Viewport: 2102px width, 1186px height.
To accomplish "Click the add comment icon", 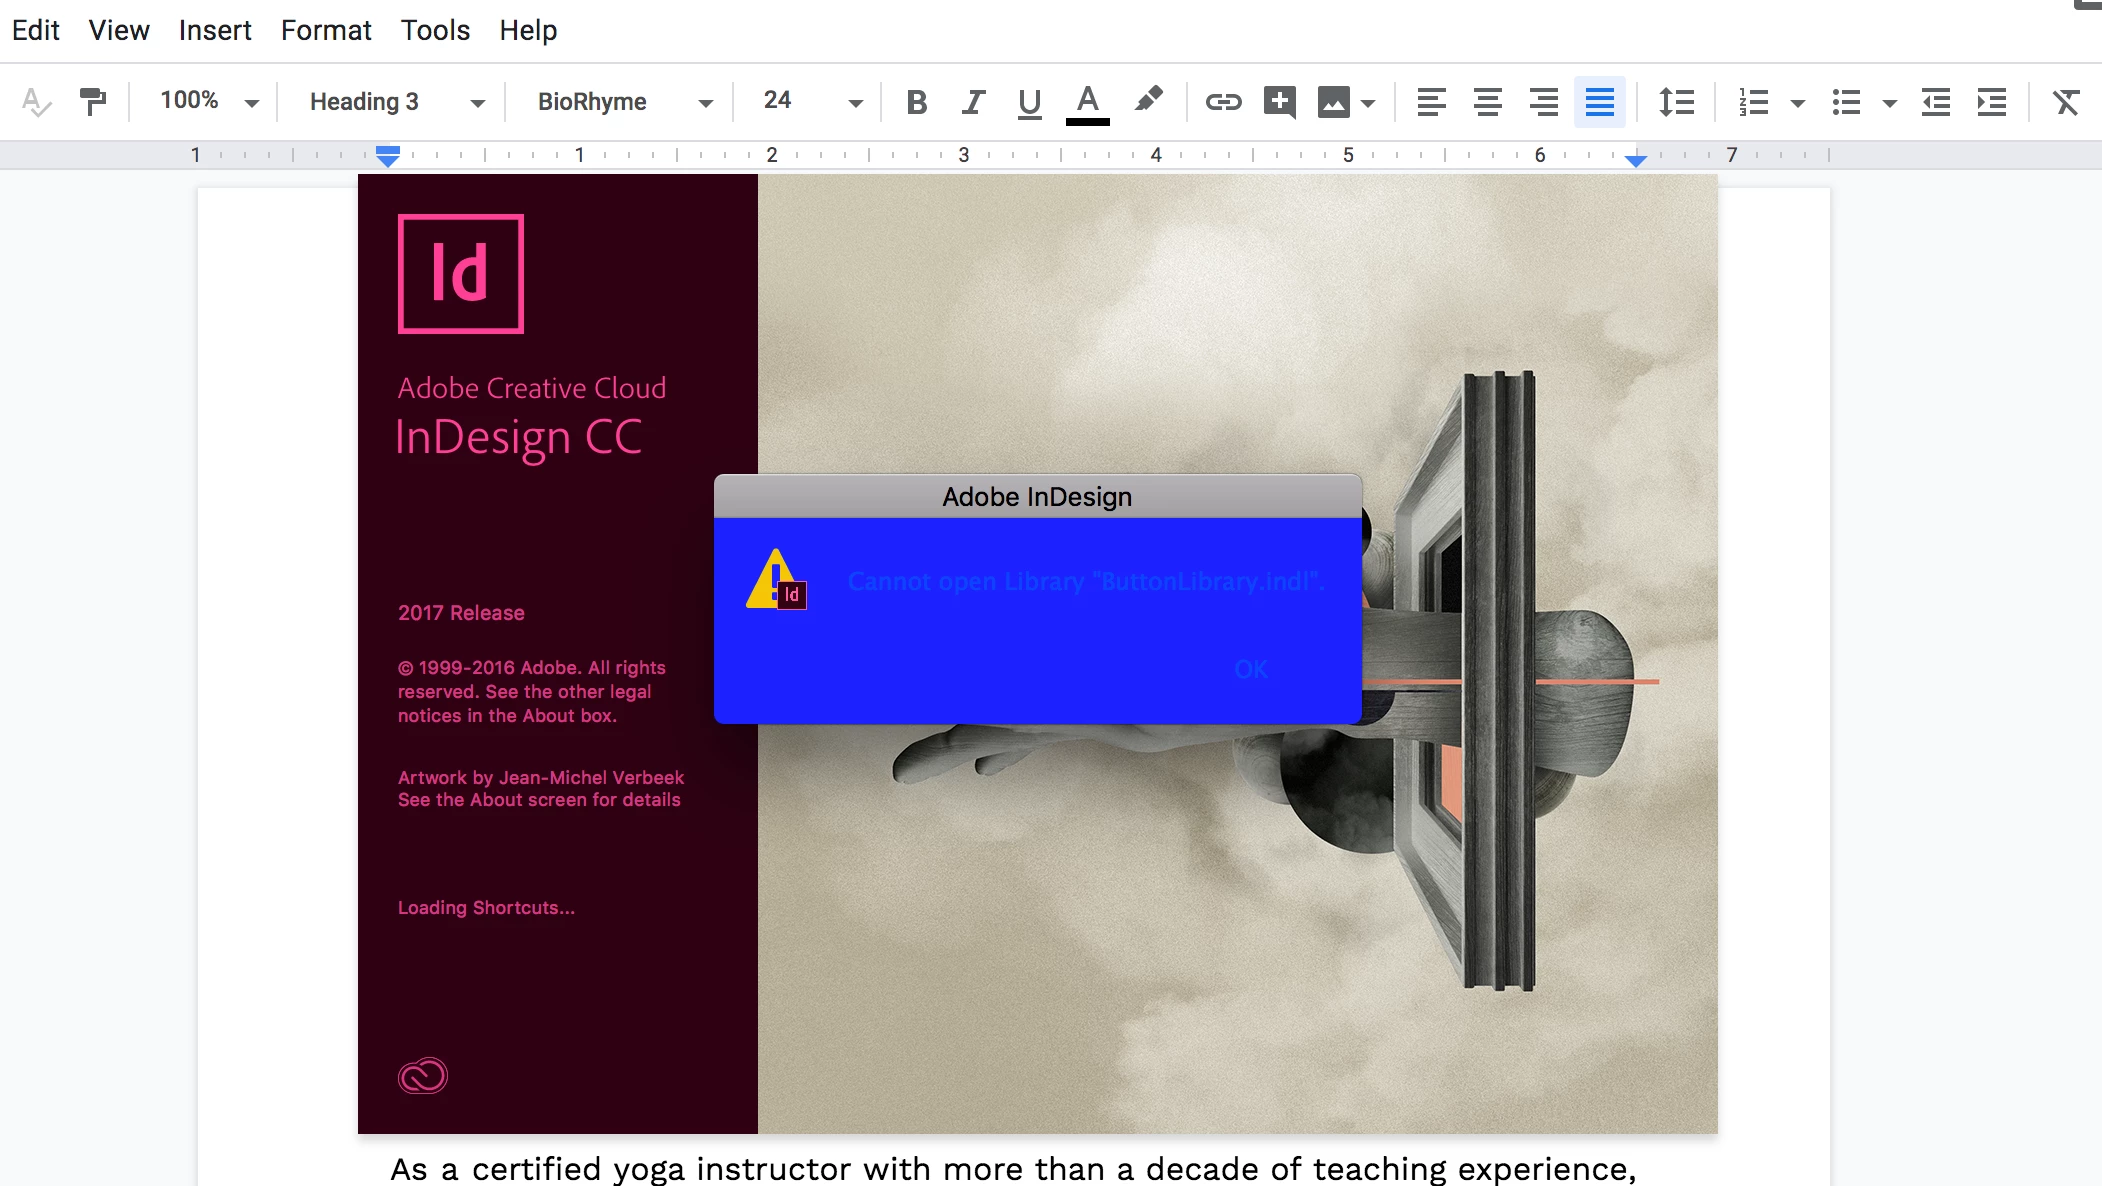I will (1279, 102).
